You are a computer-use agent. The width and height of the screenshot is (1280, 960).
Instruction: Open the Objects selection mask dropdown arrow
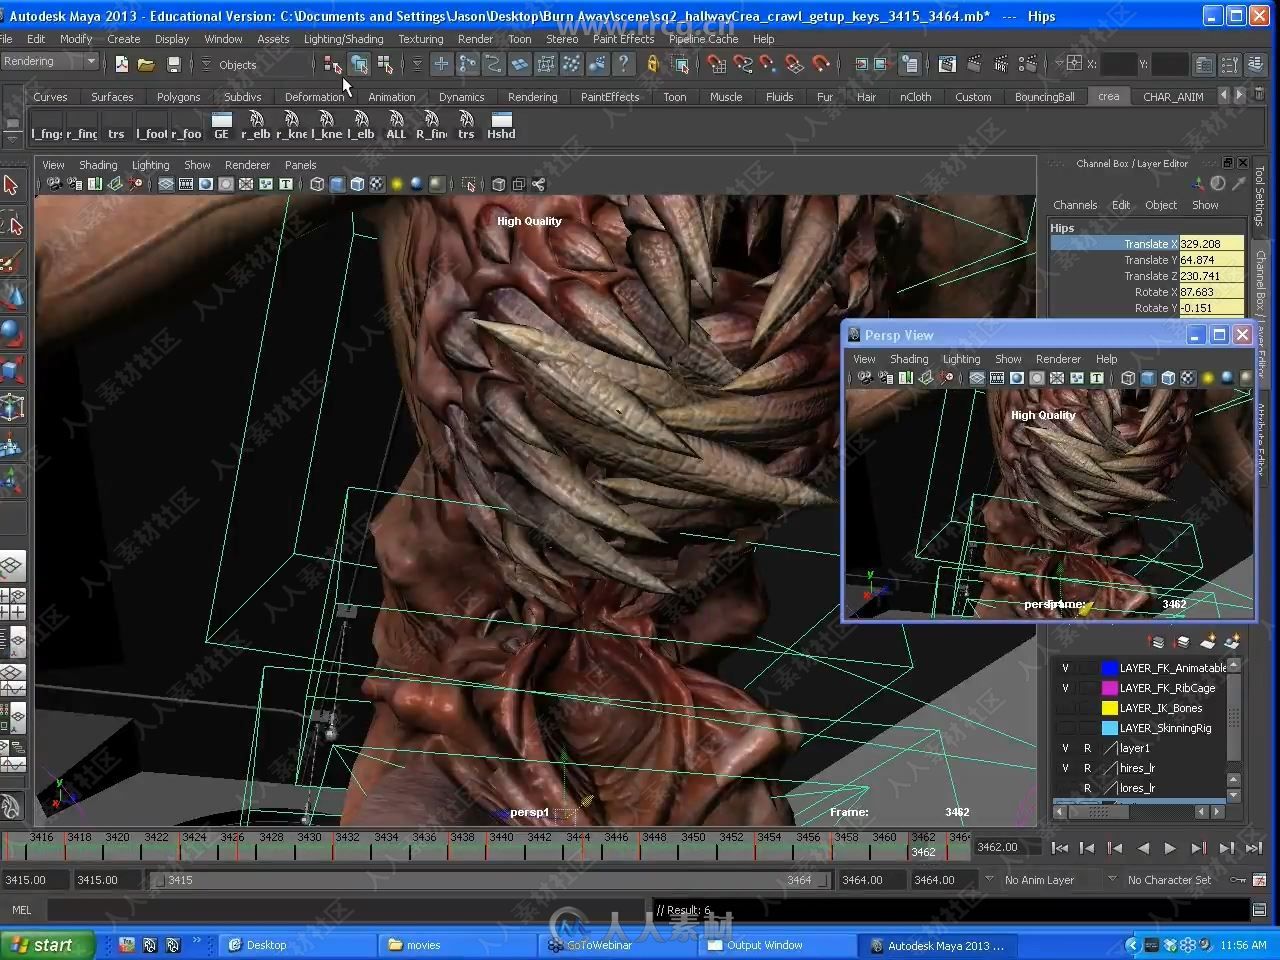pos(206,65)
